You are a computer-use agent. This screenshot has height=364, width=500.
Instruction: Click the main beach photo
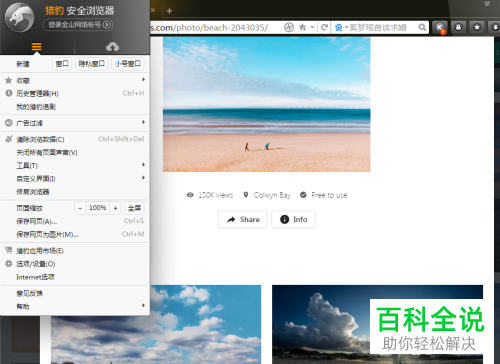(266, 104)
